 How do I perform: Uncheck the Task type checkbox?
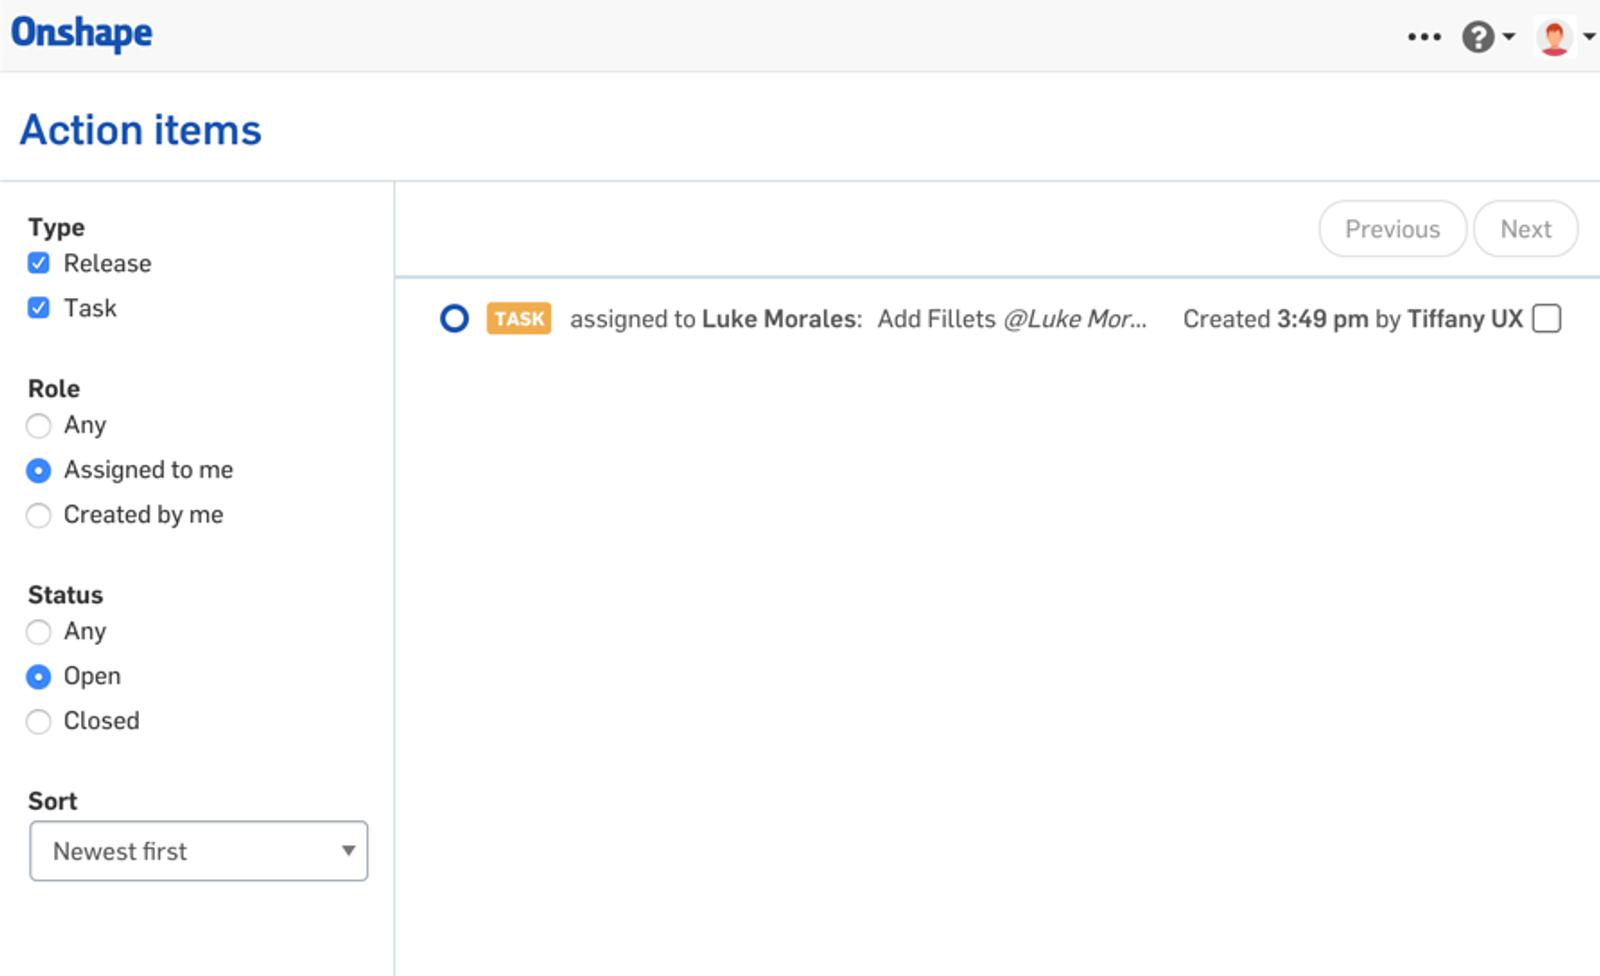(x=39, y=308)
